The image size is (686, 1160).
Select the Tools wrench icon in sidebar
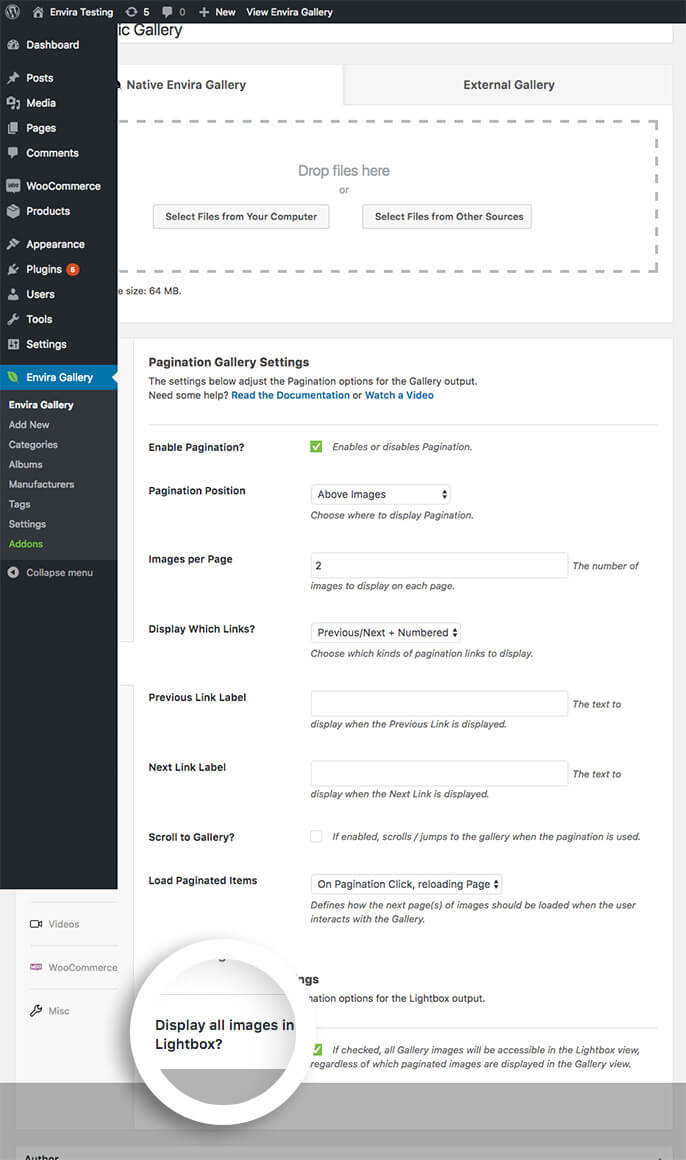click(x=13, y=319)
